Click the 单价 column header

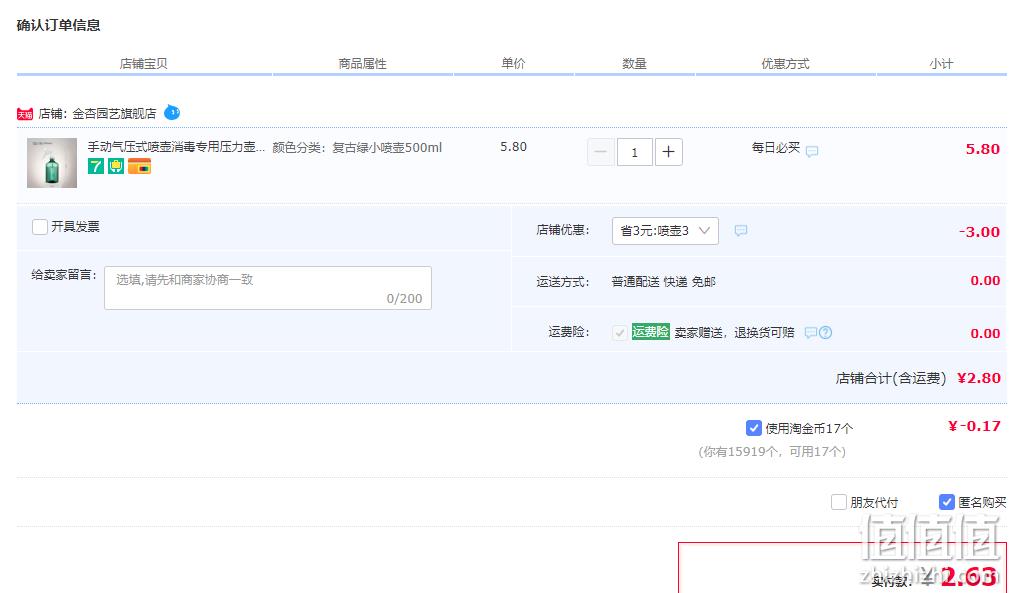tap(514, 63)
